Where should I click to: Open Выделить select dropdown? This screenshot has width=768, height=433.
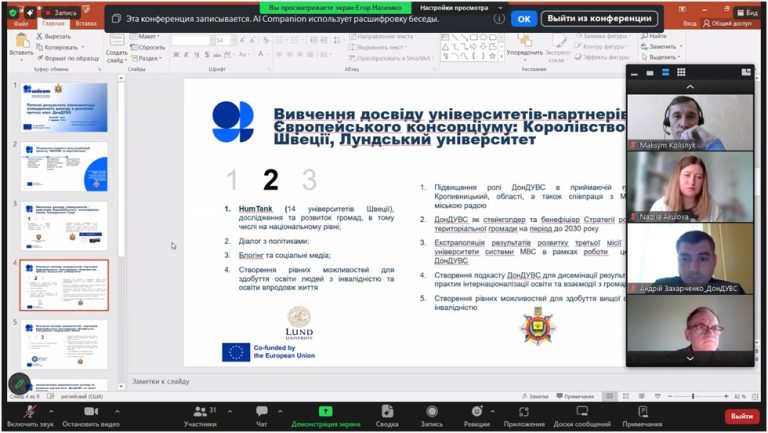point(661,57)
